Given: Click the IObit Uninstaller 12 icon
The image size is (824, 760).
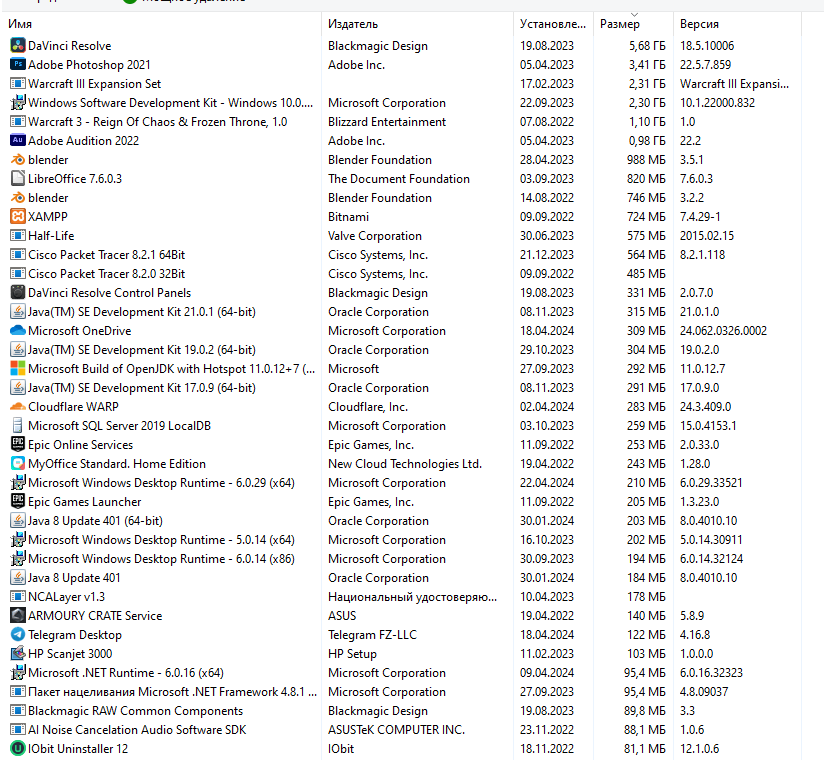Looking at the screenshot, I should tap(18, 748).
